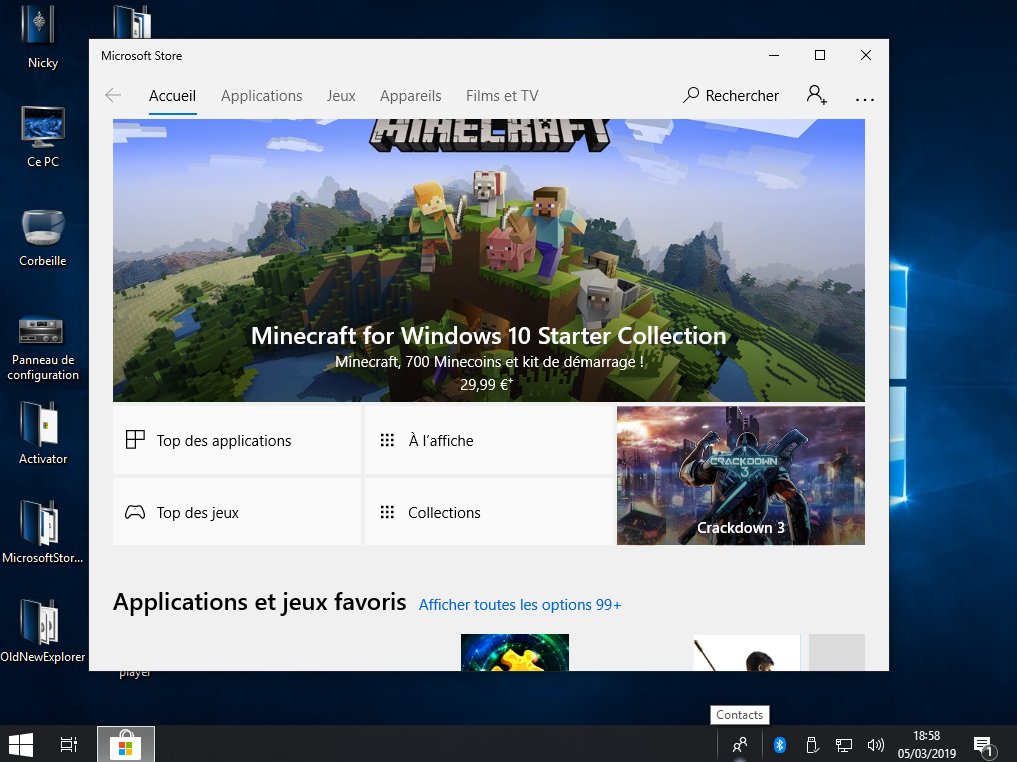Switch to the Jeux tab
This screenshot has height=762, width=1017.
click(341, 96)
